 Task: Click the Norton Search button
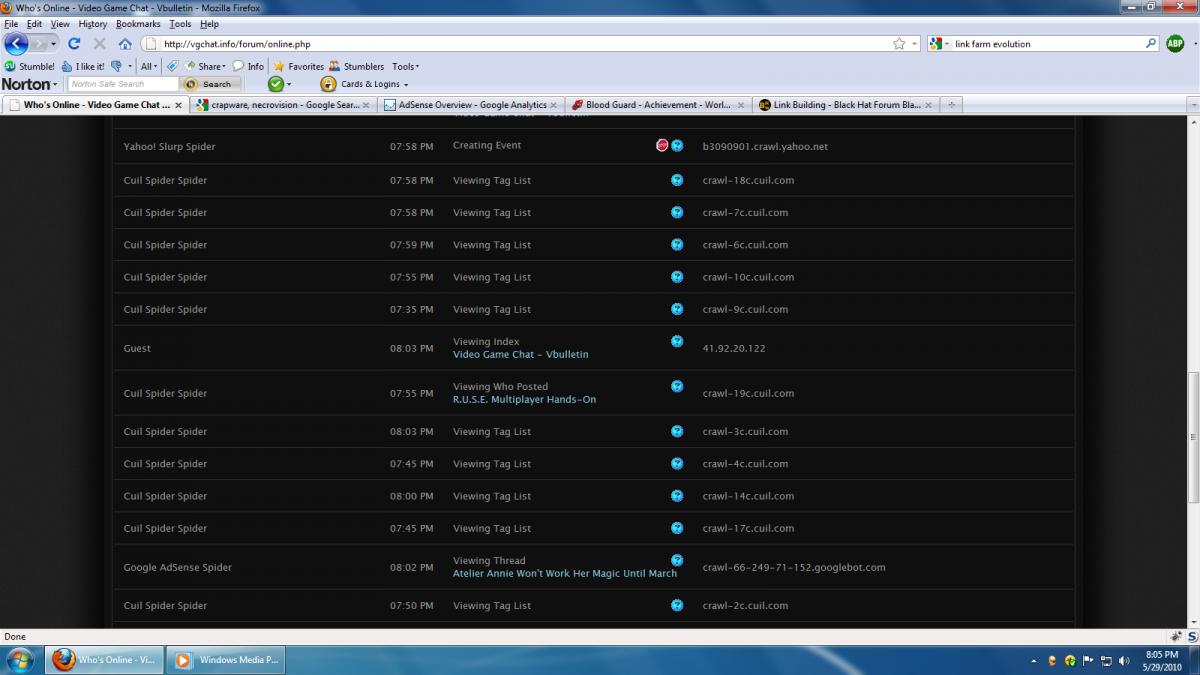click(x=210, y=84)
